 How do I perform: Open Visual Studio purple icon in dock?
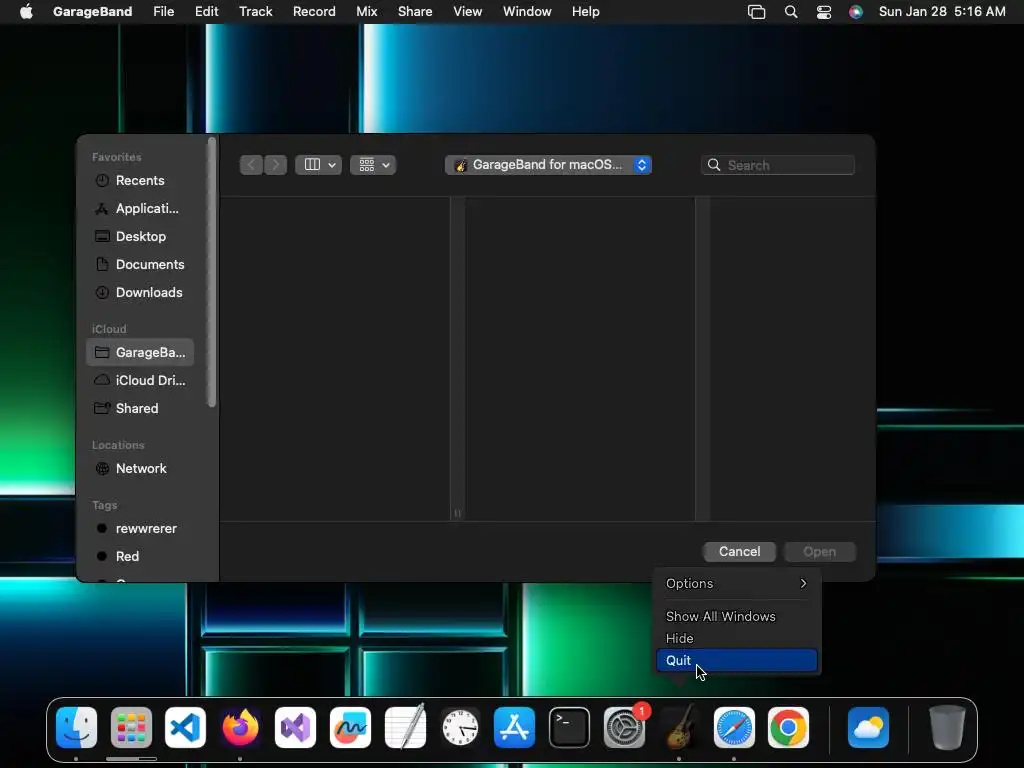pos(295,728)
